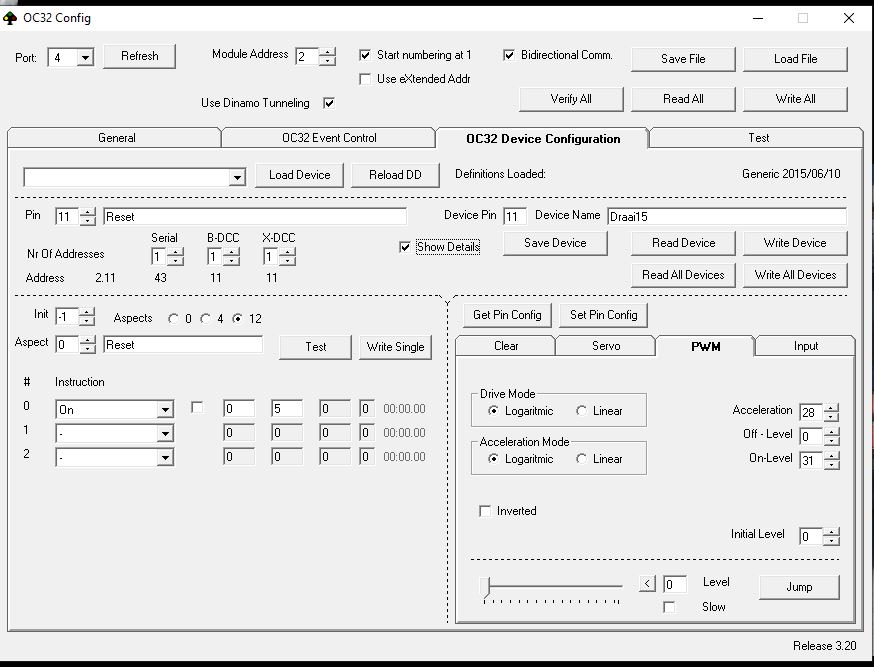Increase the Initial Level spinner
Image resolution: width=874 pixels, height=667 pixels.
point(832,531)
